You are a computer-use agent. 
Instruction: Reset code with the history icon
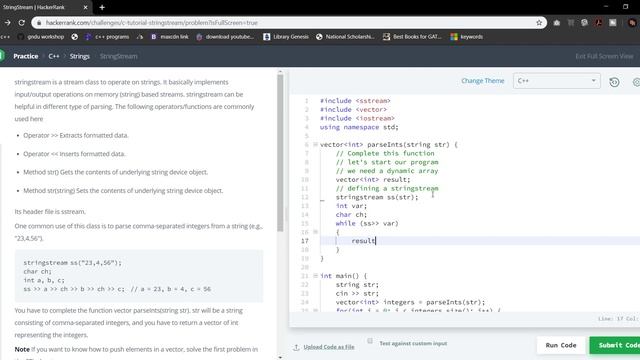[x=614, y=82]
